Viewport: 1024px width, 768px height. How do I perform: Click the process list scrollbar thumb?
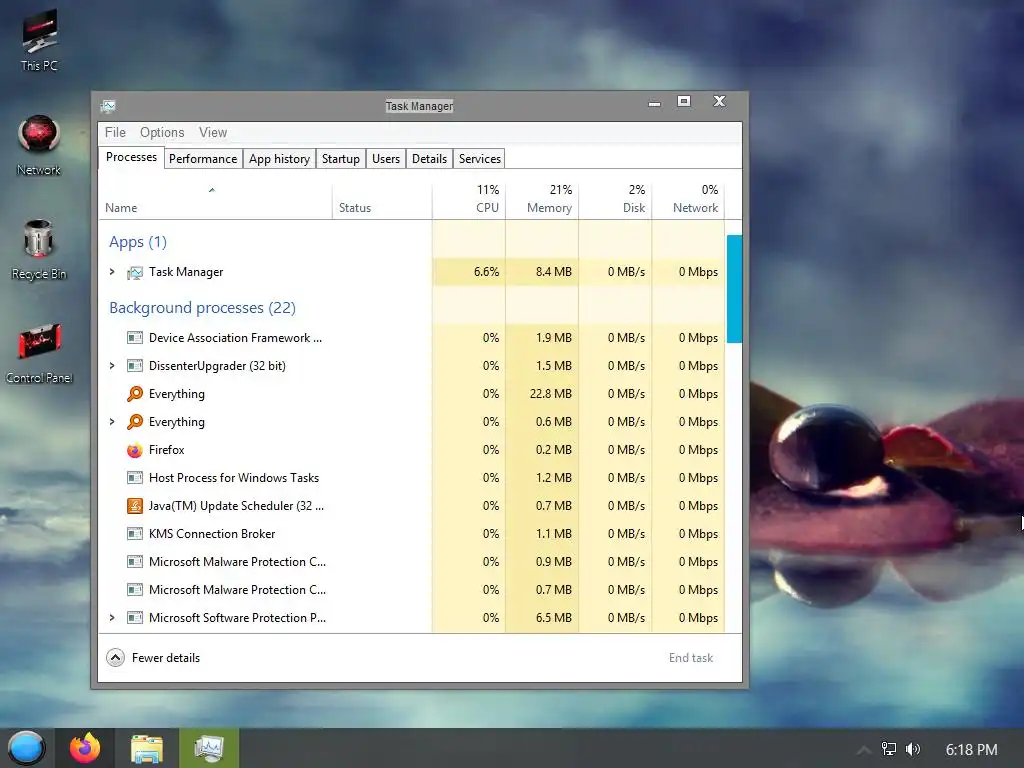(x=734, y=289)
